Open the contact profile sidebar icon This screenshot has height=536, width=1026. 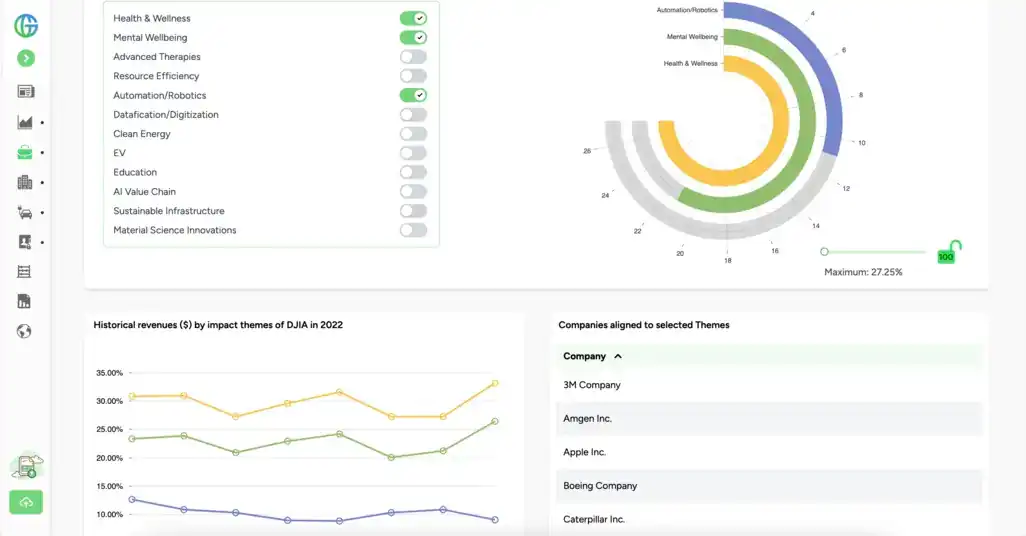[26, 242]
